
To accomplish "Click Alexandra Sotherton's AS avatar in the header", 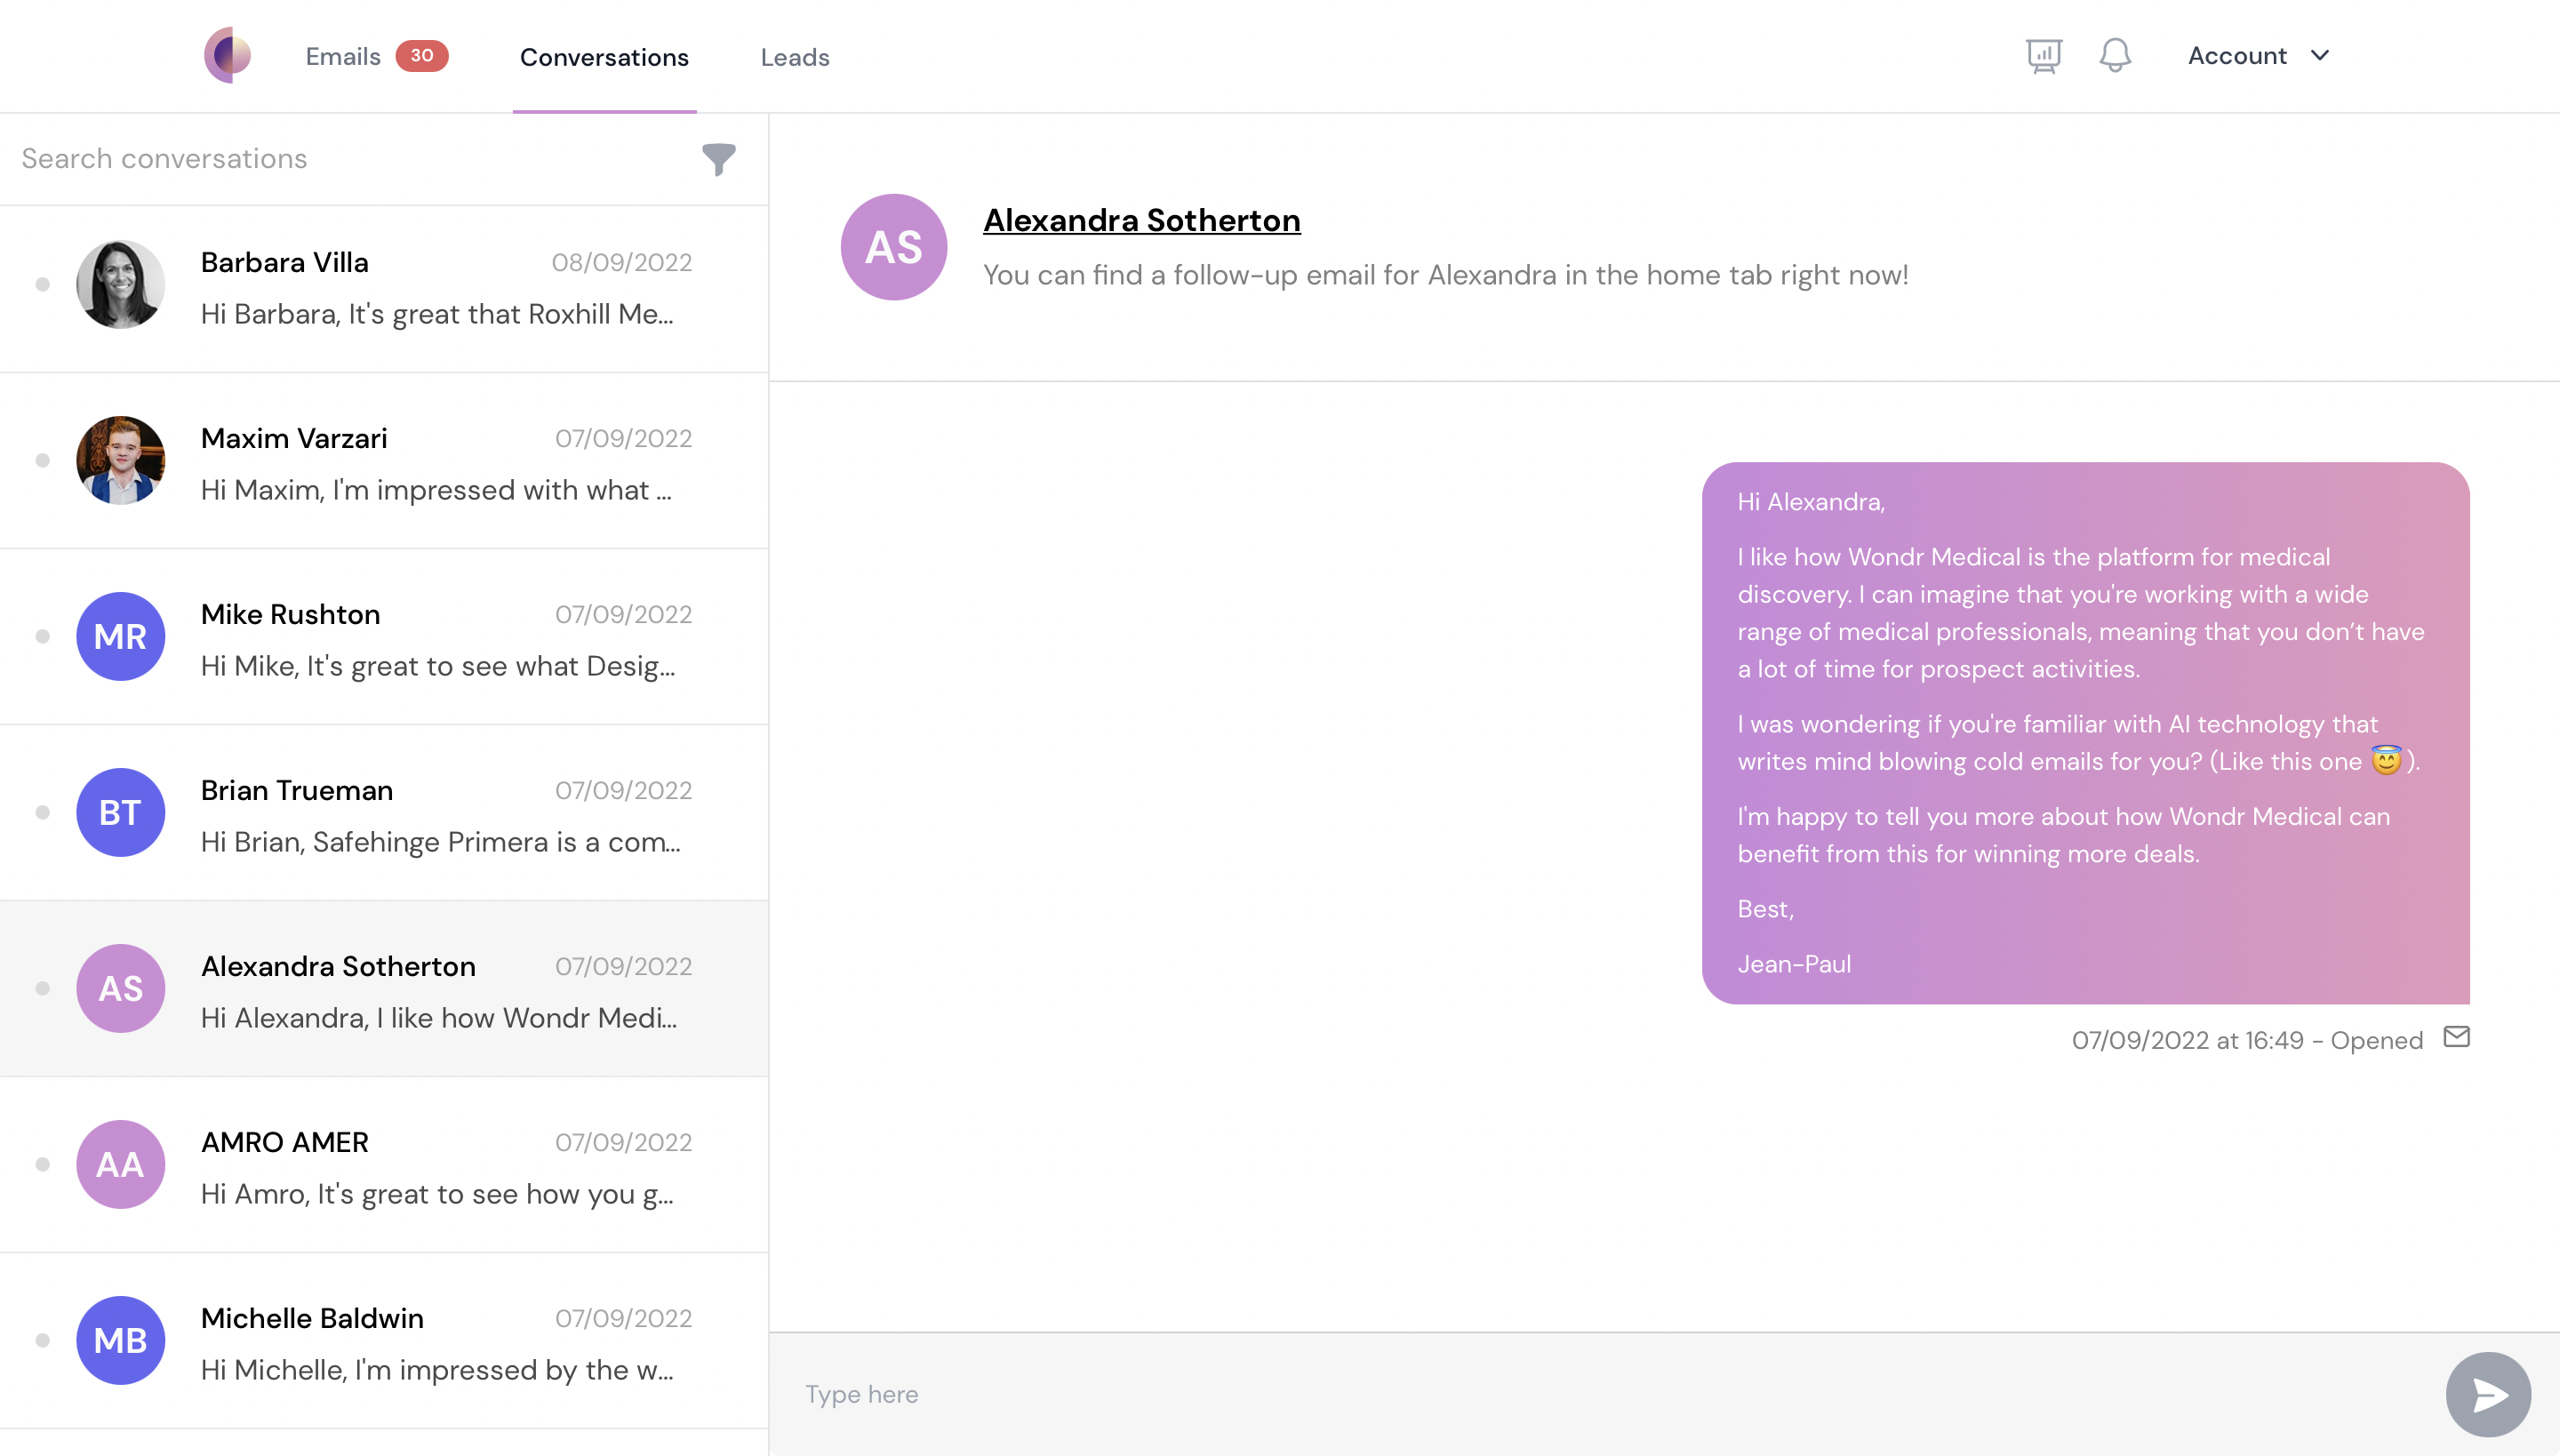I will [x=893, y=246].
